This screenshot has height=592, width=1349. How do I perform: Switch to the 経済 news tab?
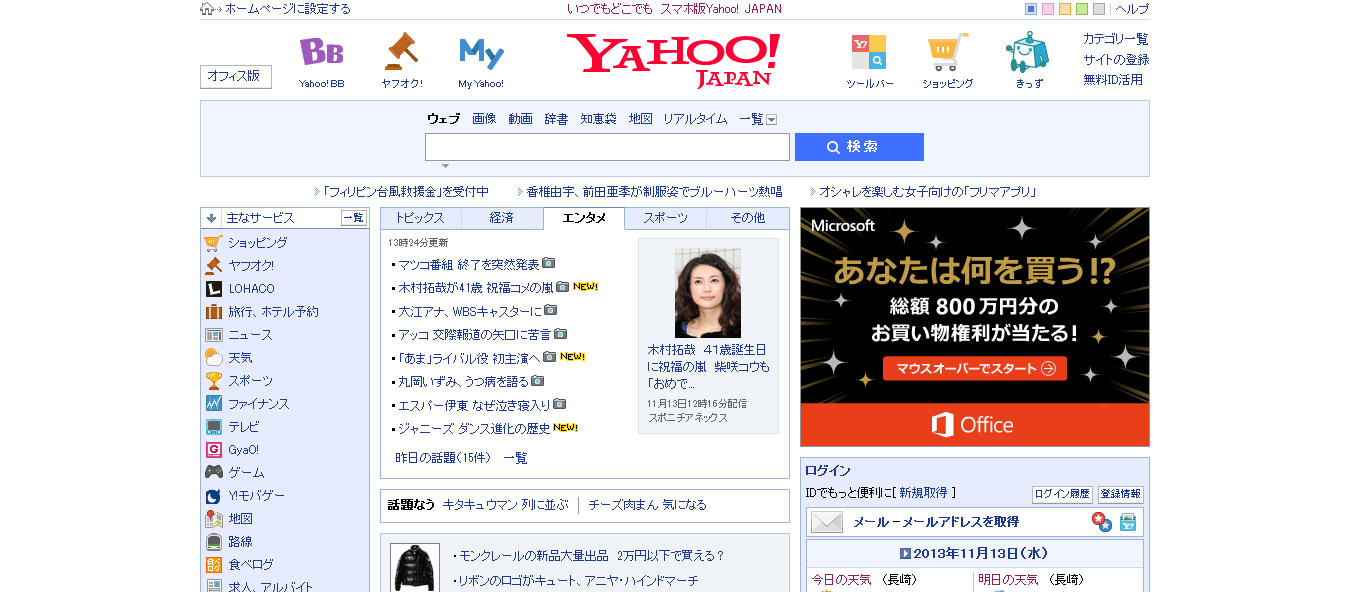click(502, 218)
